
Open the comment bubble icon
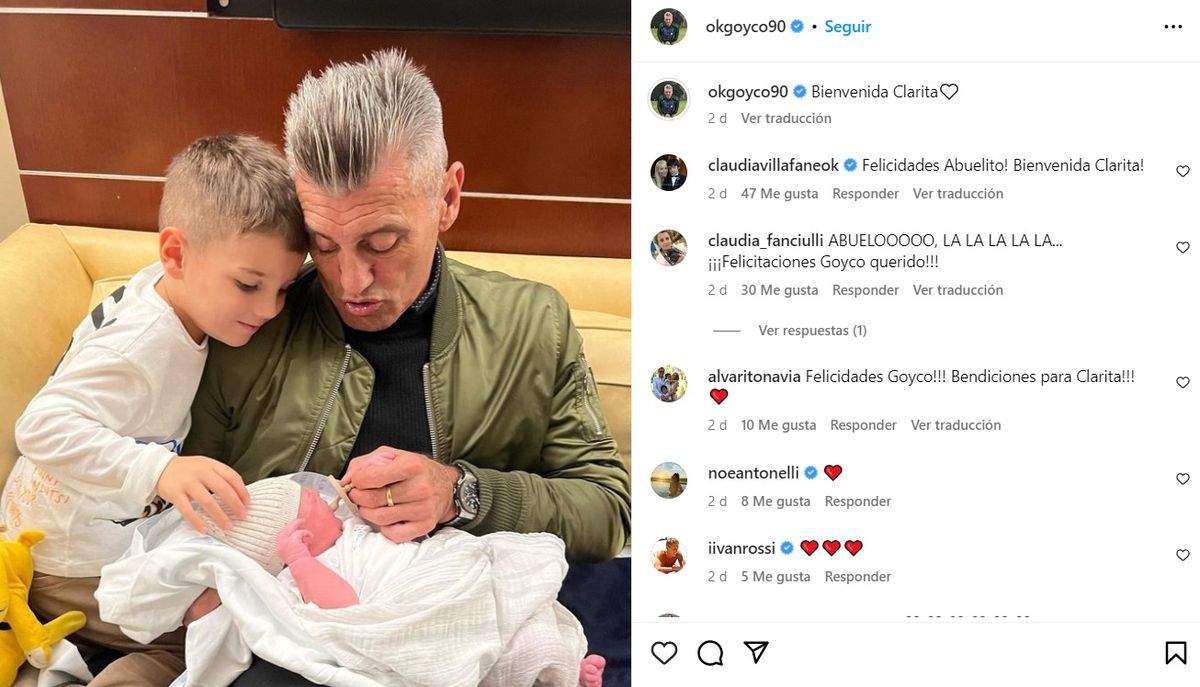click(x=710, y=653)
